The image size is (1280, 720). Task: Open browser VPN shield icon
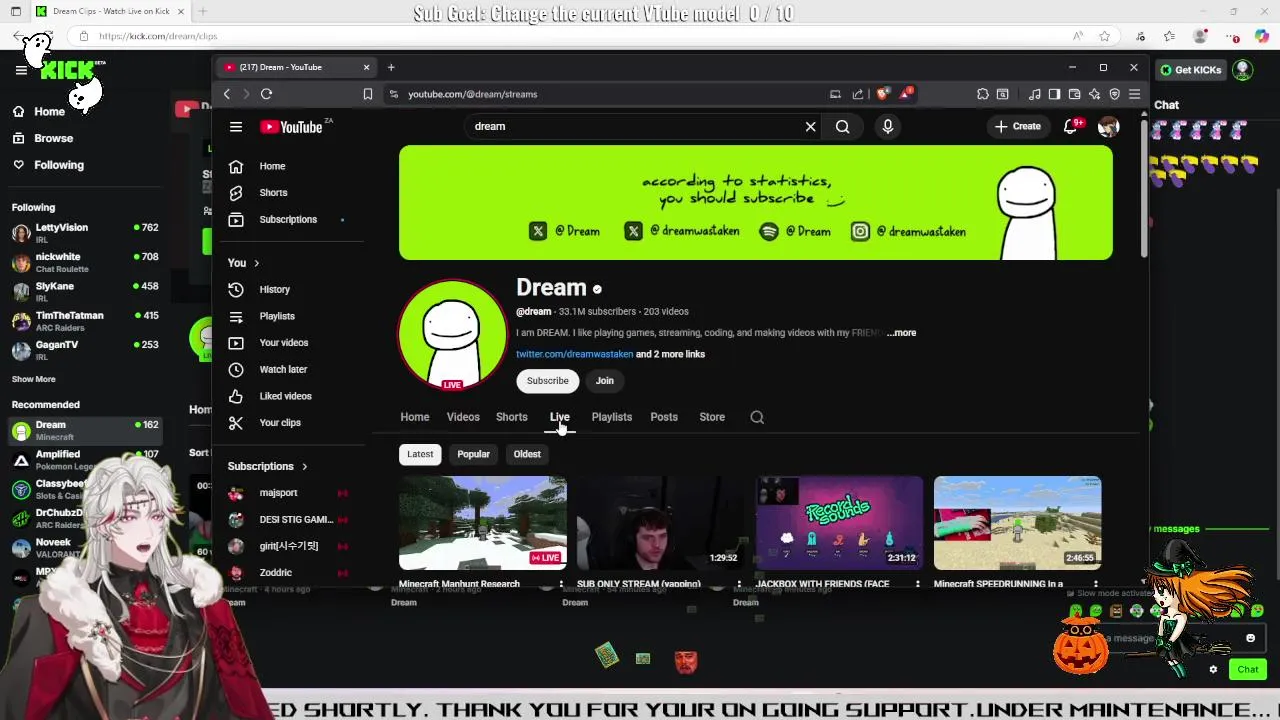1114,94
